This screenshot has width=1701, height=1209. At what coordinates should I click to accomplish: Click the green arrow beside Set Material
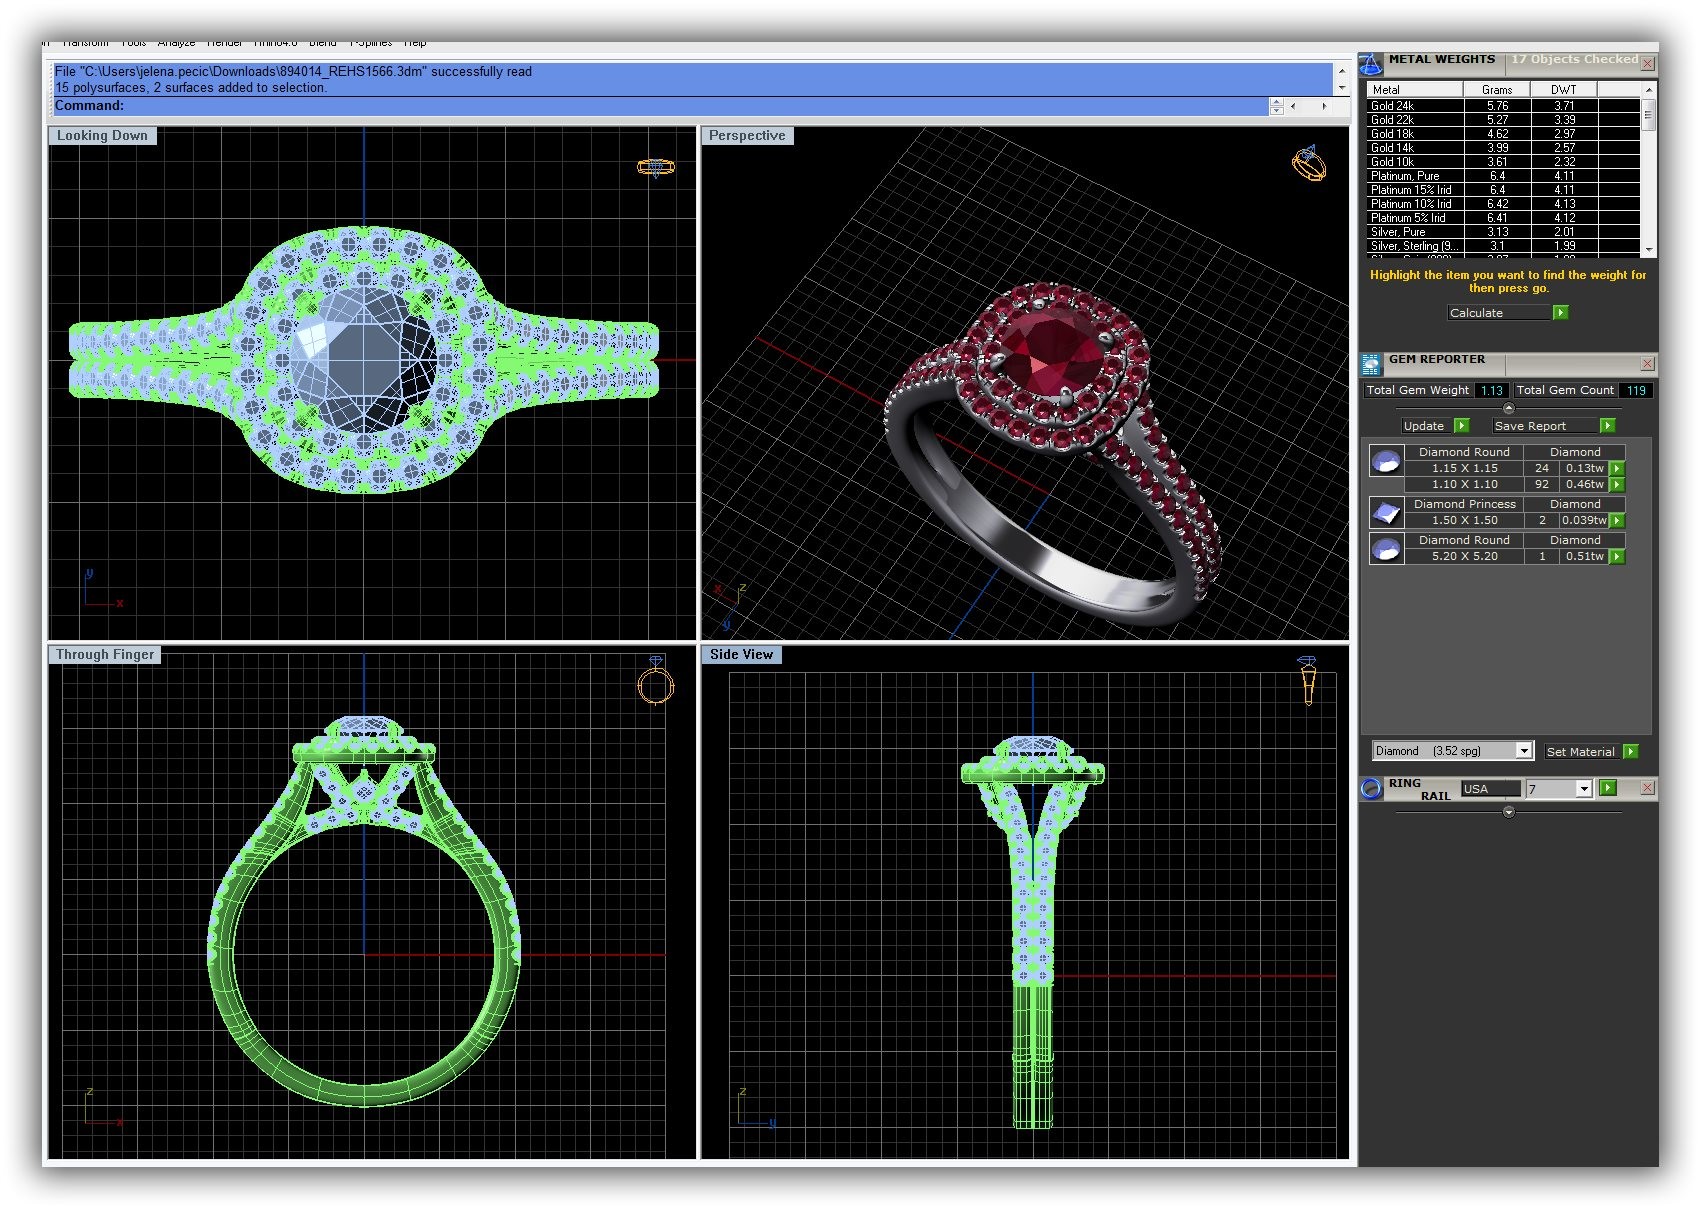pos(1630,752)
